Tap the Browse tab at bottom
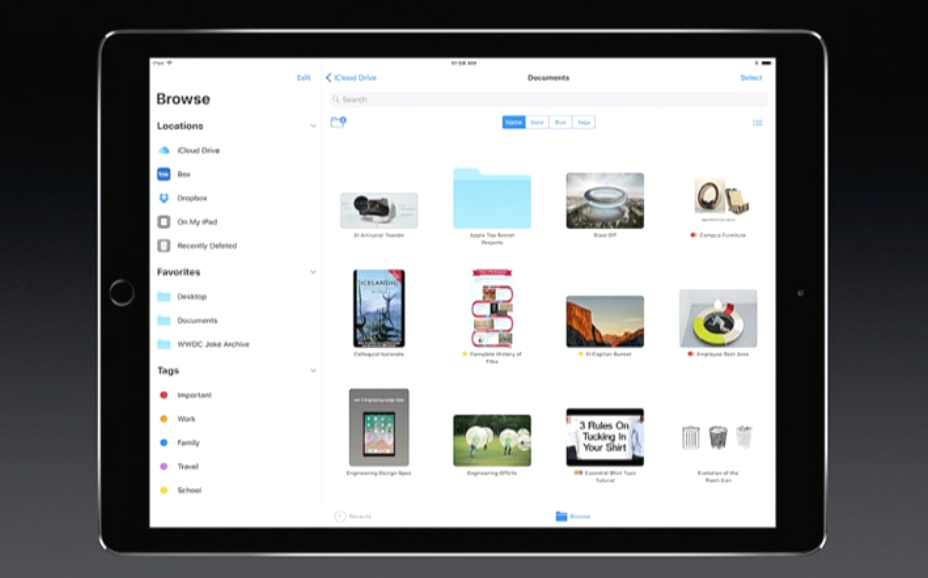928x578 pixels. 573,516
